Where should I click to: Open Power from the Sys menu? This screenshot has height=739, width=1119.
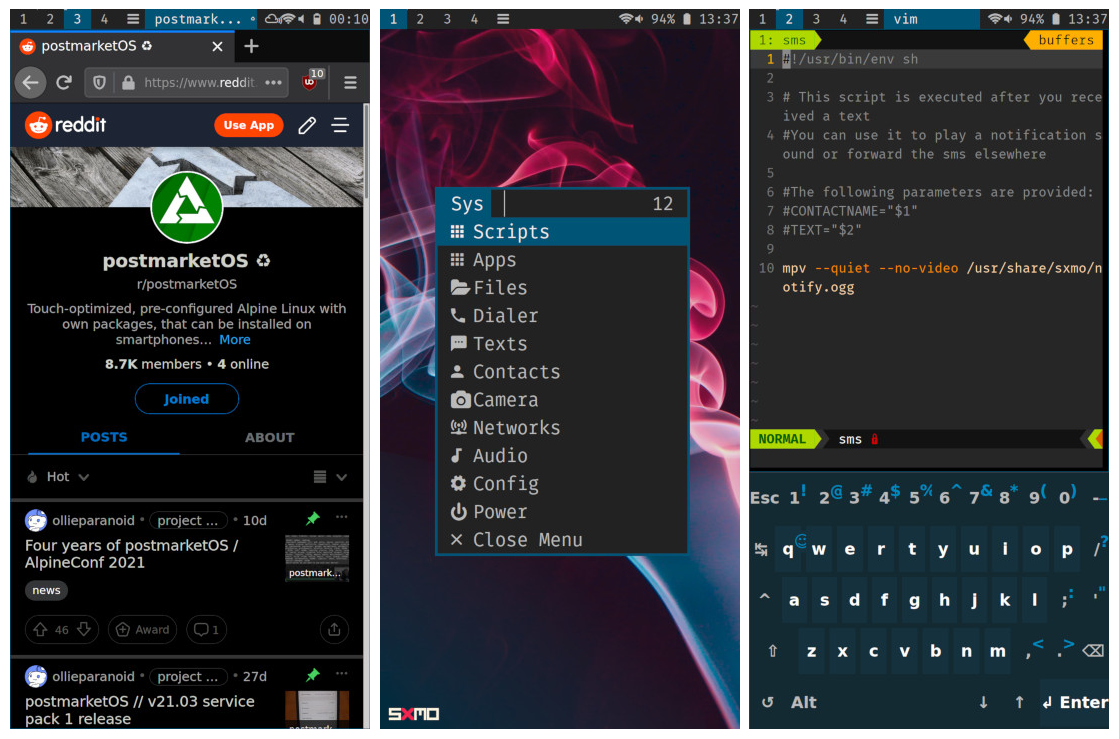(x=562, y=511)
